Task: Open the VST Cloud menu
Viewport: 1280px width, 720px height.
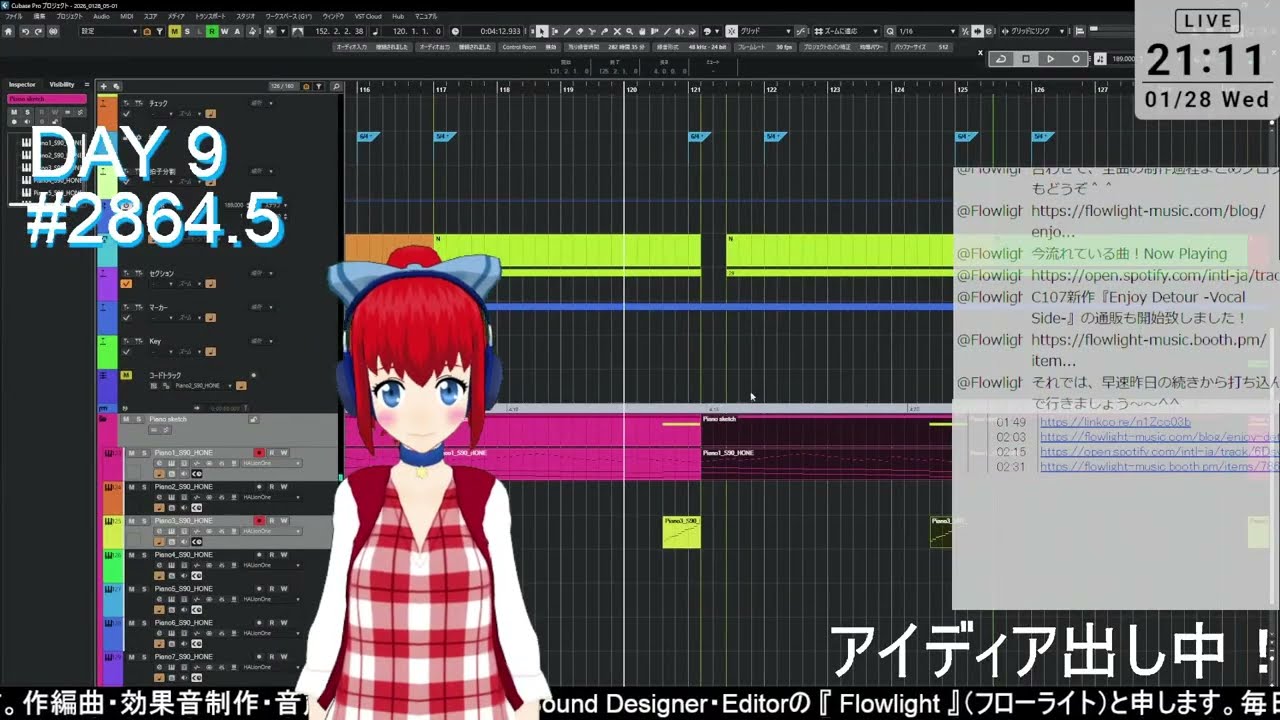Action: coord(368,17)
